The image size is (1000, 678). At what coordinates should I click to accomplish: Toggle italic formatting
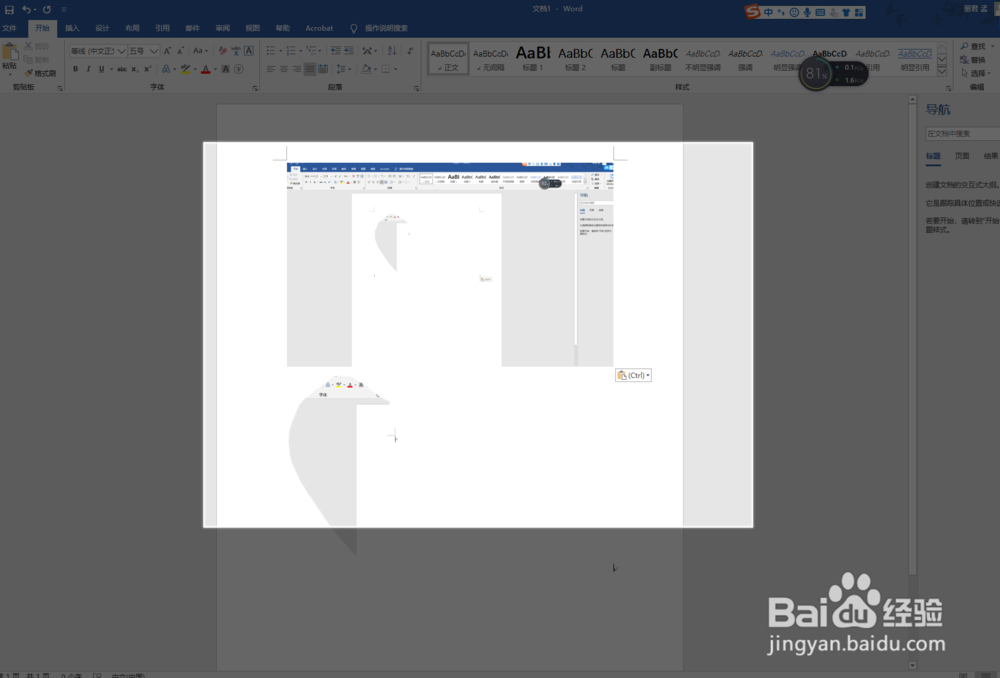[88, 69]
